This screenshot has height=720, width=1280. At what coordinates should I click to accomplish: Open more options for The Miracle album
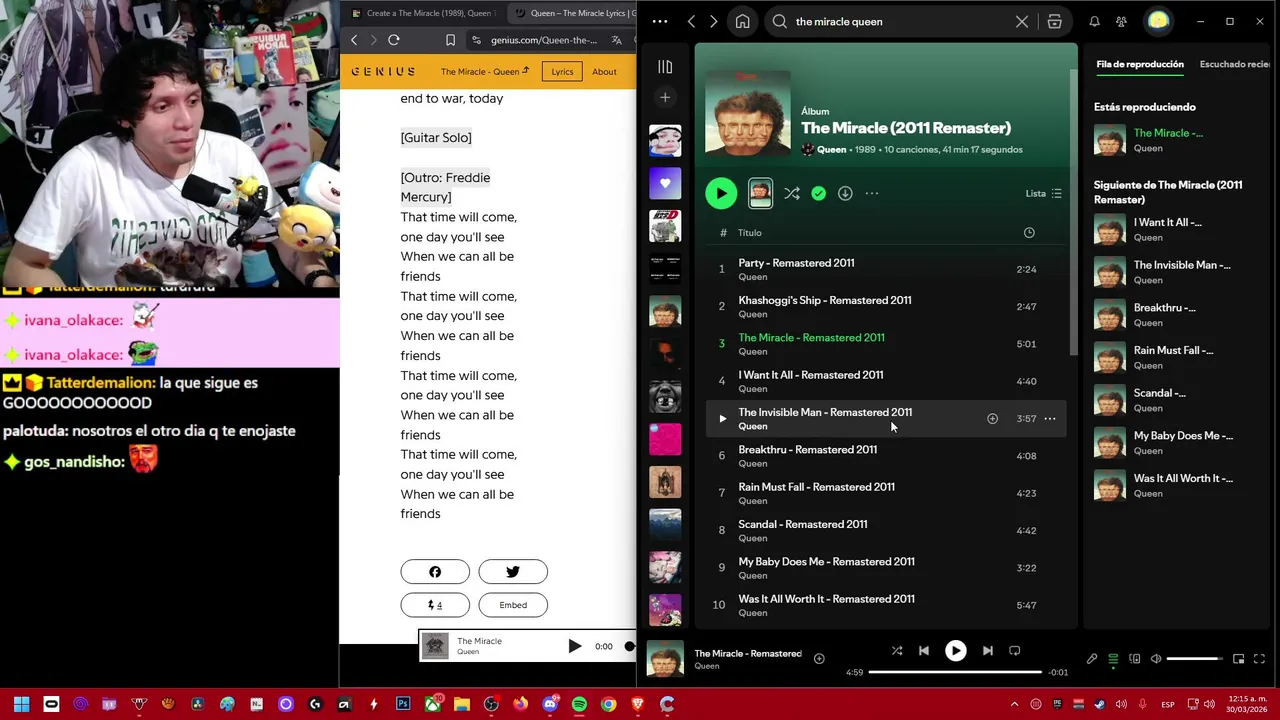pyautogui.click(x=871, y=193)
